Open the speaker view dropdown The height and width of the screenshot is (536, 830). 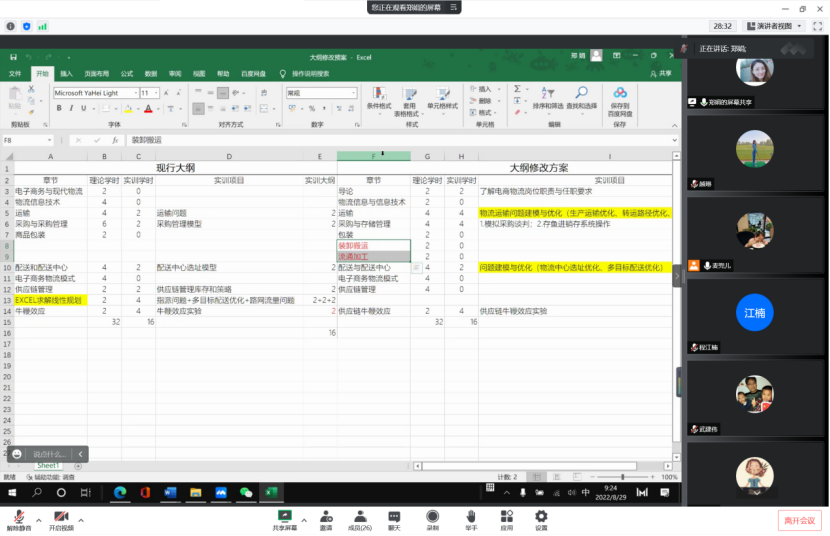[775, 26]
